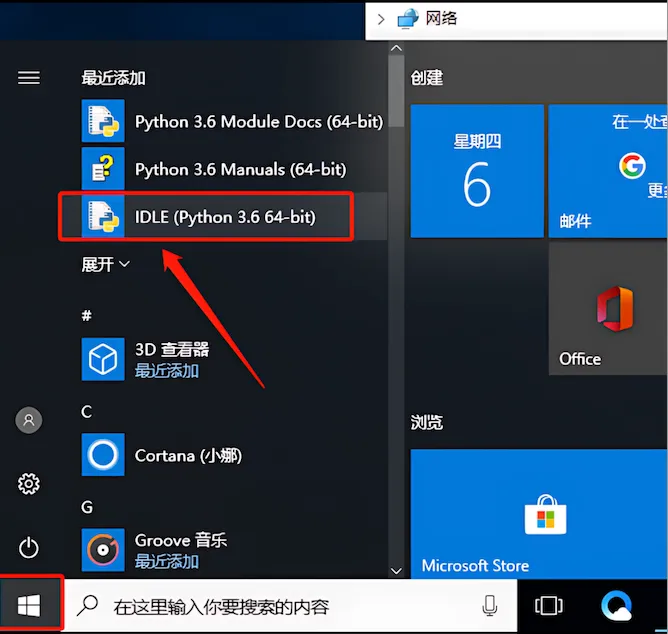This screenshot has width=668, height=634.
Task: Click the search magnifier icon
Action: pyautogui.click(x=87, y=605)
